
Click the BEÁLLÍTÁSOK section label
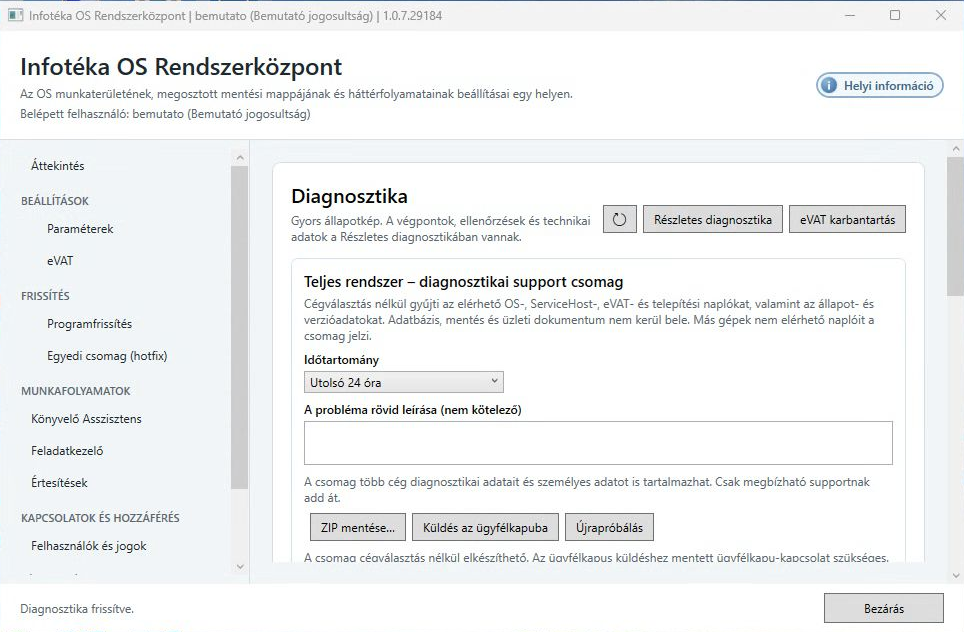pos(55,201)
